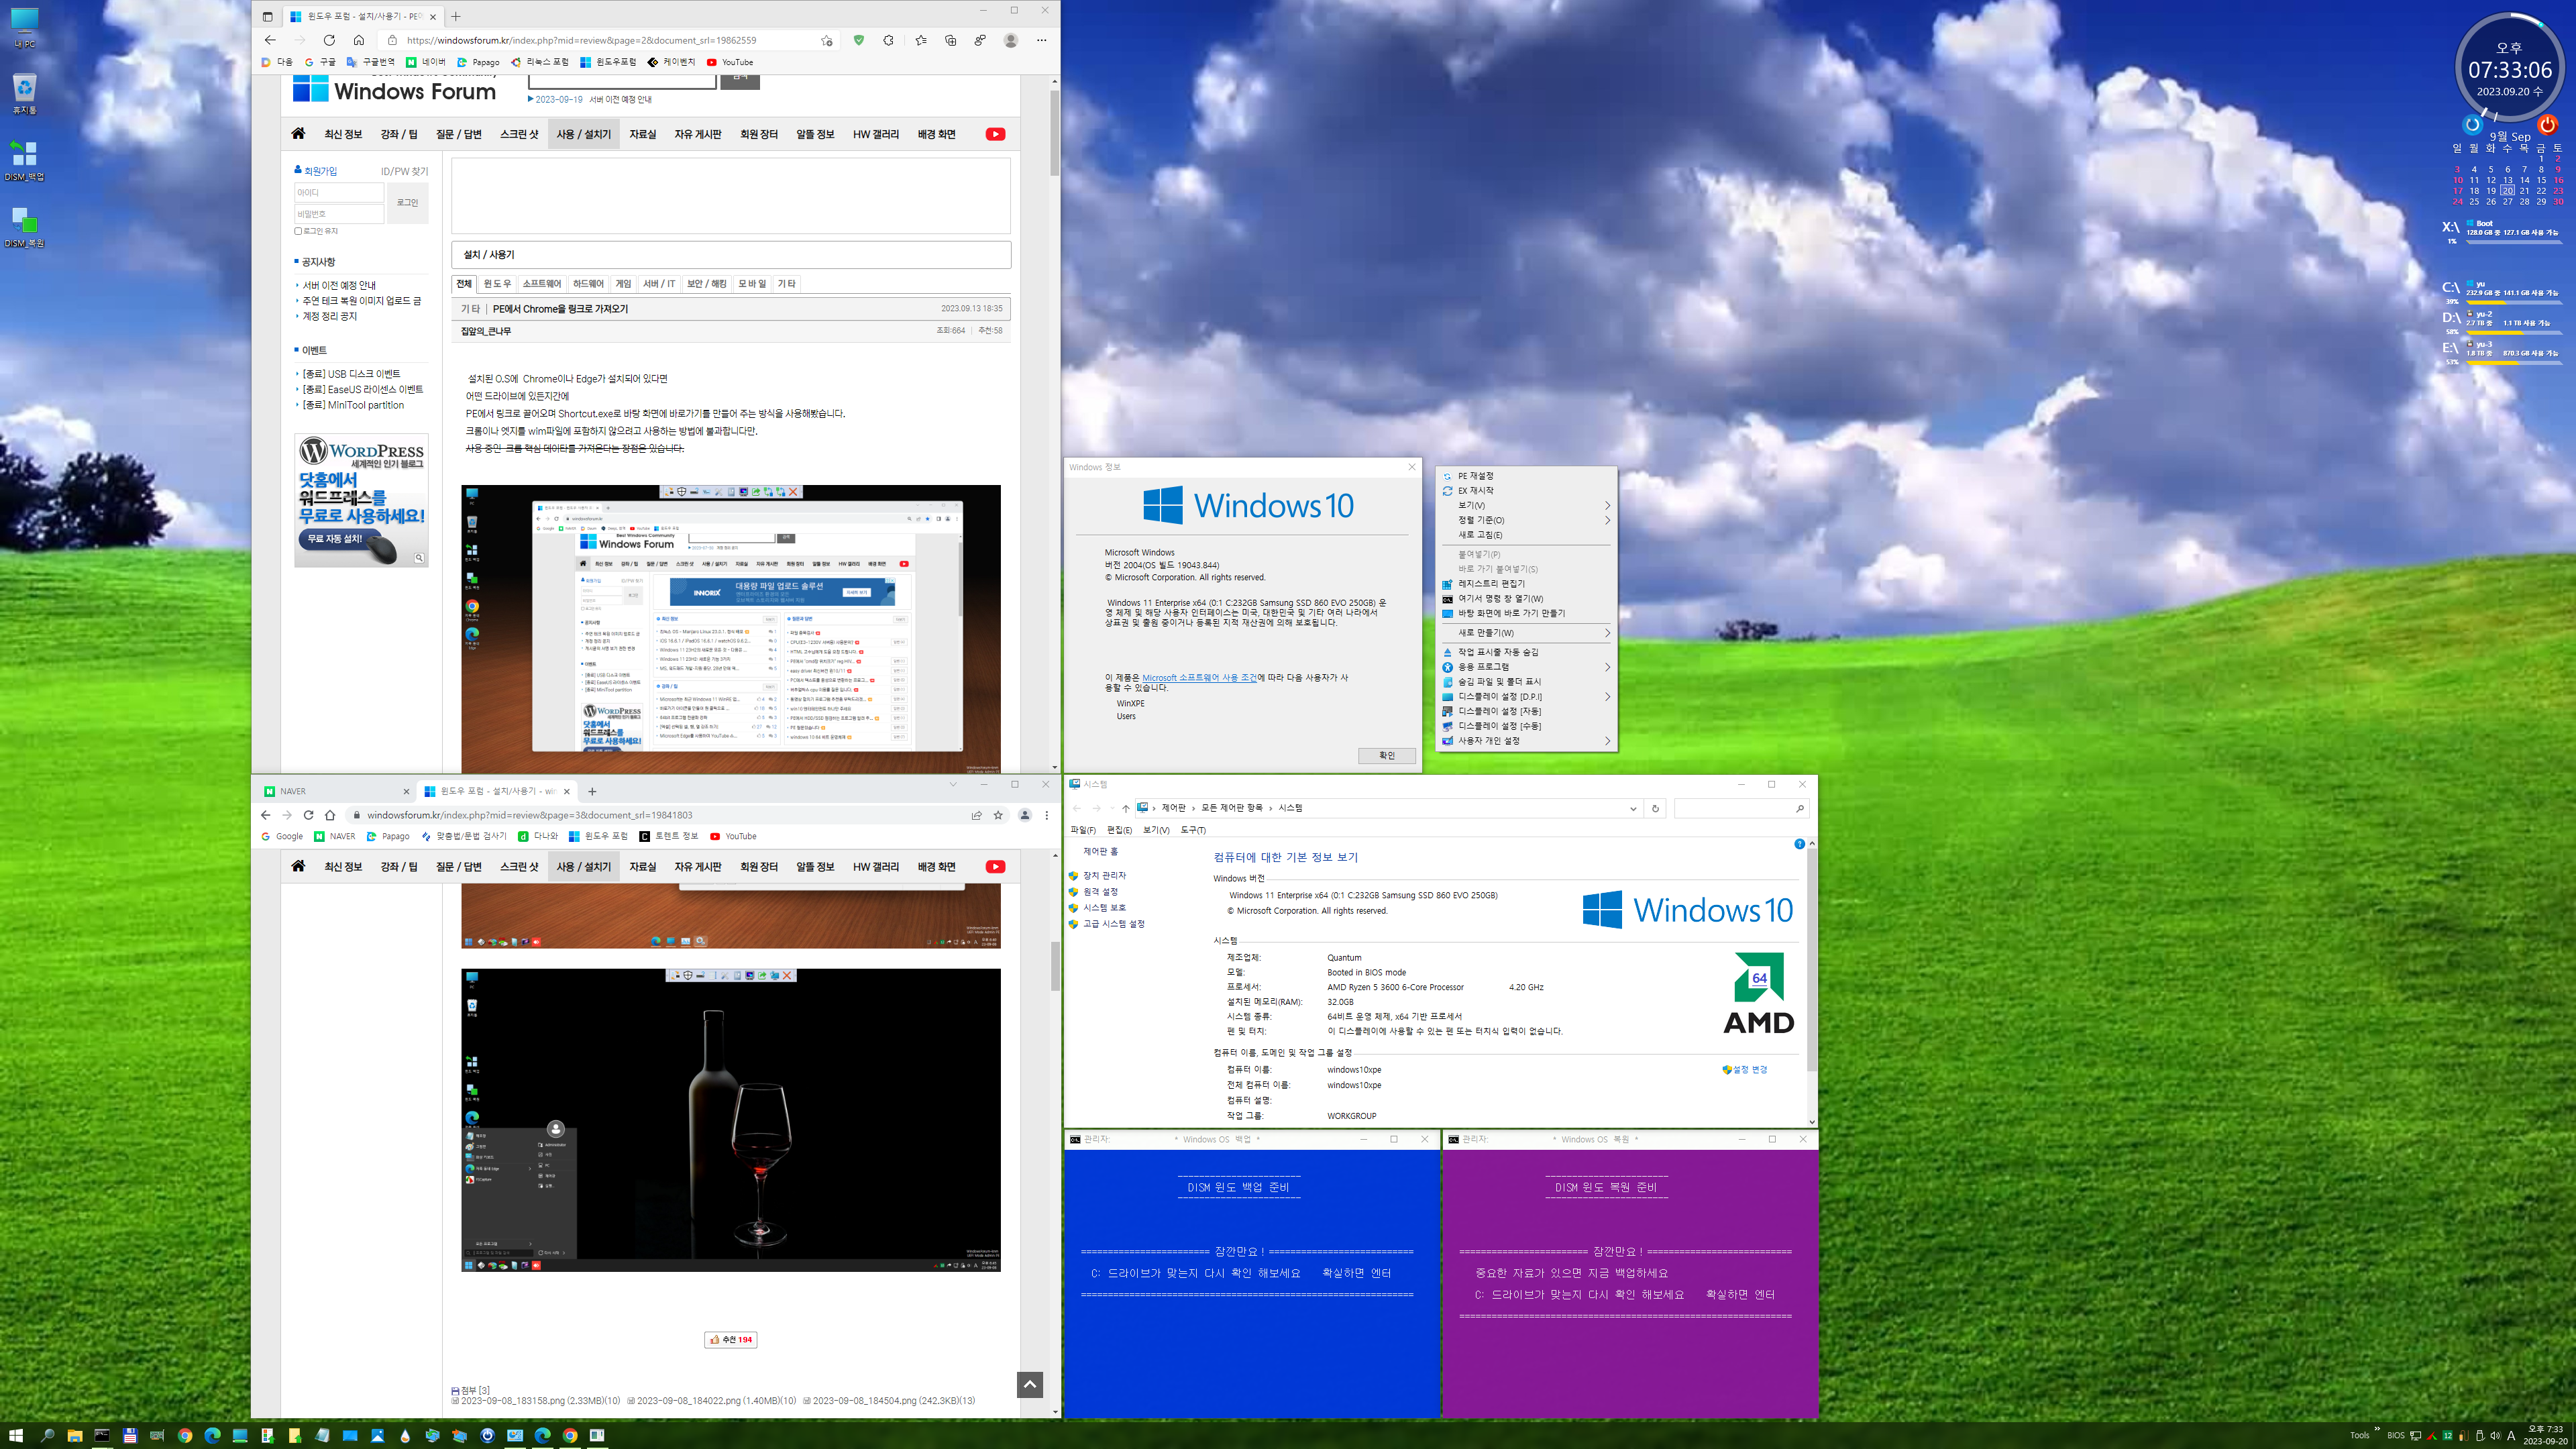Click the blue power button taskbar icon
2576x1449 pixels.
click(487, 1435)
